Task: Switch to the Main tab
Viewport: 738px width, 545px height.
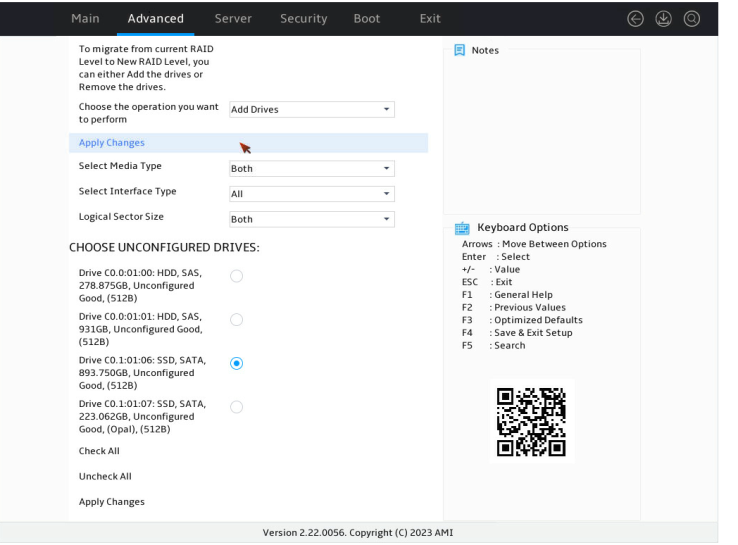Action: (x=85, y=19)
